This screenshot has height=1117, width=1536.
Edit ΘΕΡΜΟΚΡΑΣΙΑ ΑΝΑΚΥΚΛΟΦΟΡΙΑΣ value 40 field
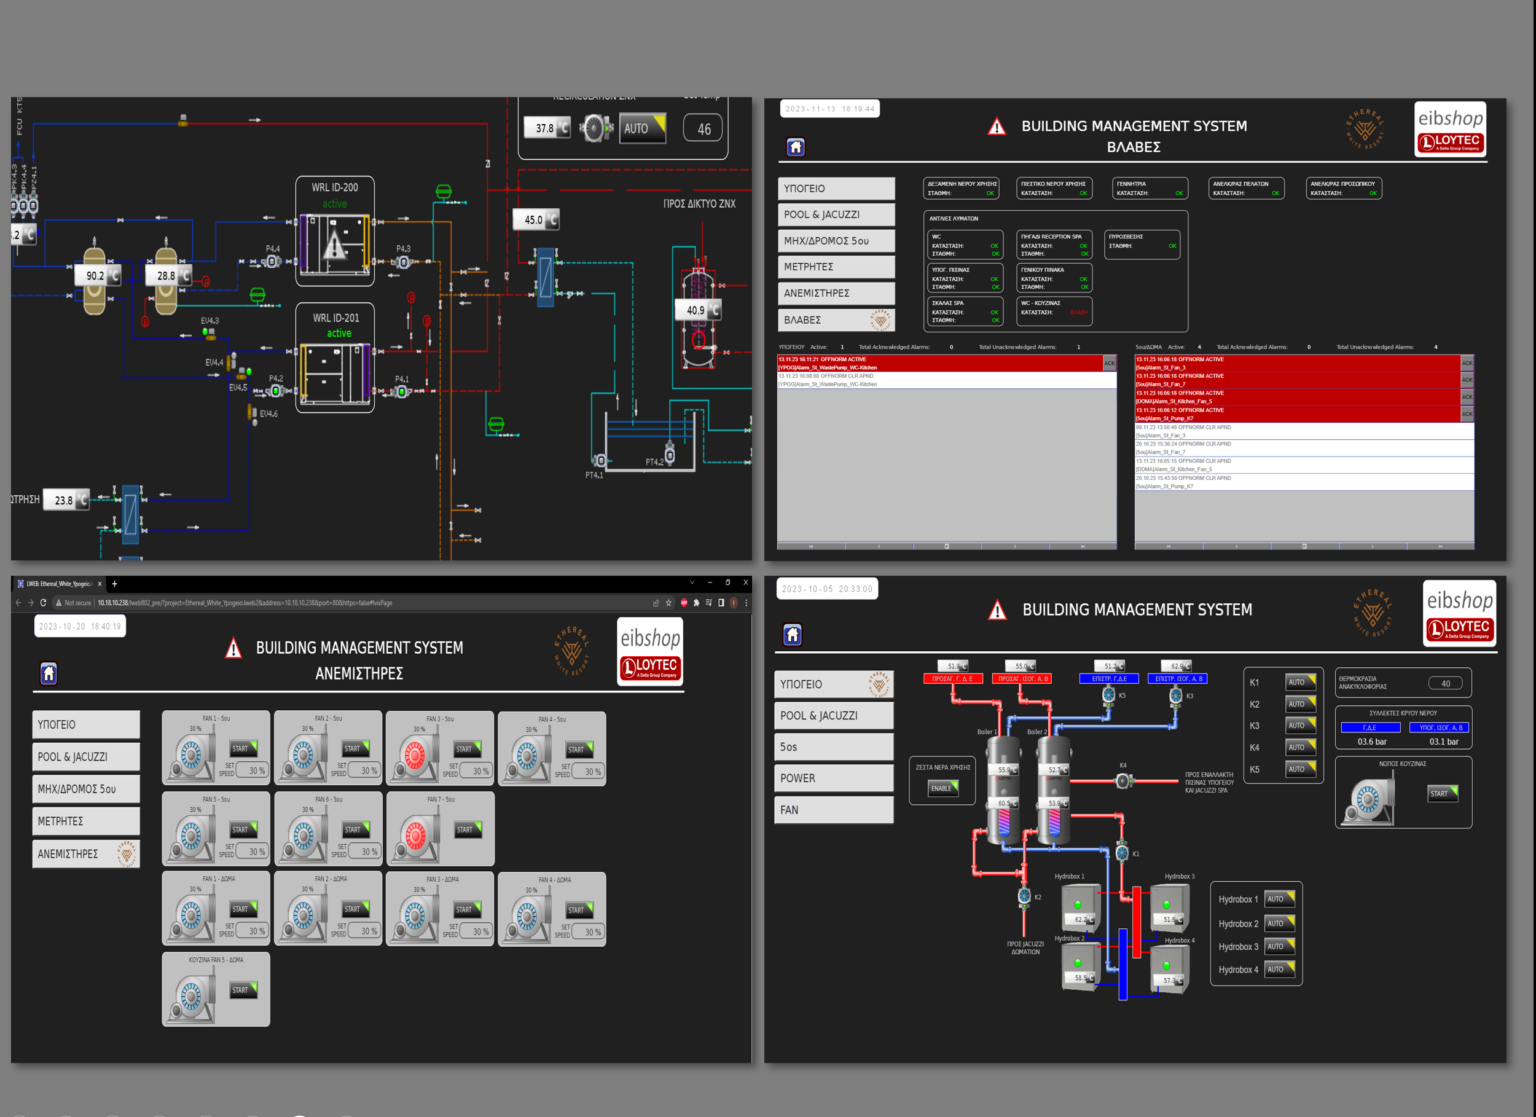[1445, 684]
